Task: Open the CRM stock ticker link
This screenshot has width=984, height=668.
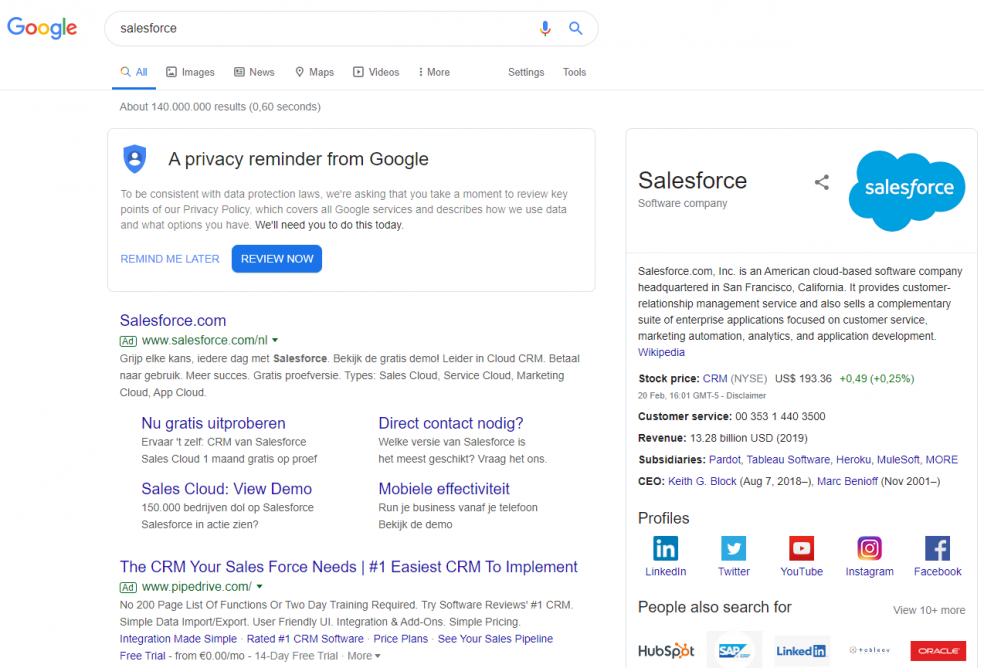Action: [x=715, y=379]
